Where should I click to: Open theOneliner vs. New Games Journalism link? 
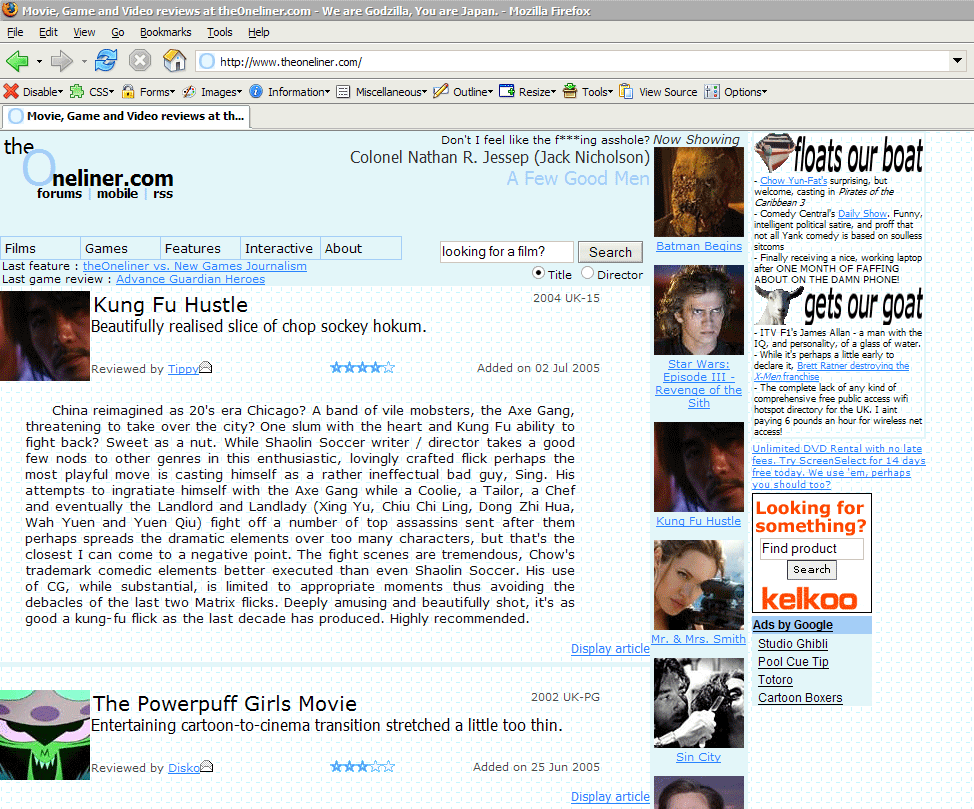click(194, 266)
